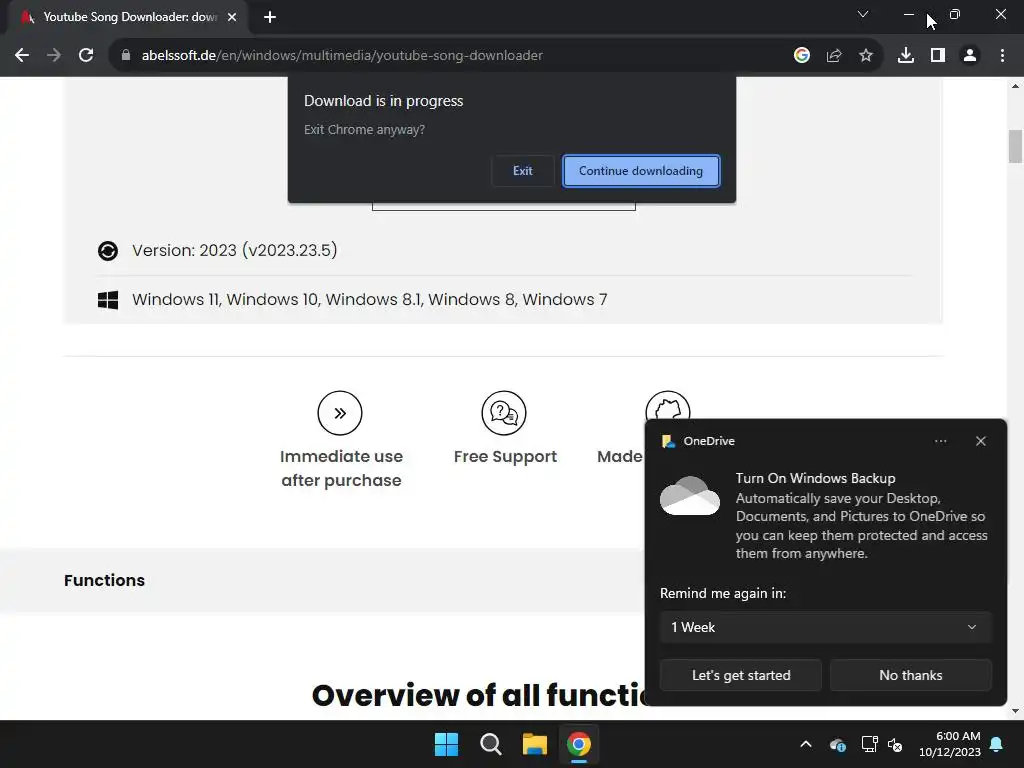
Task: Open tab search chevron
Action: pos(863,14)
